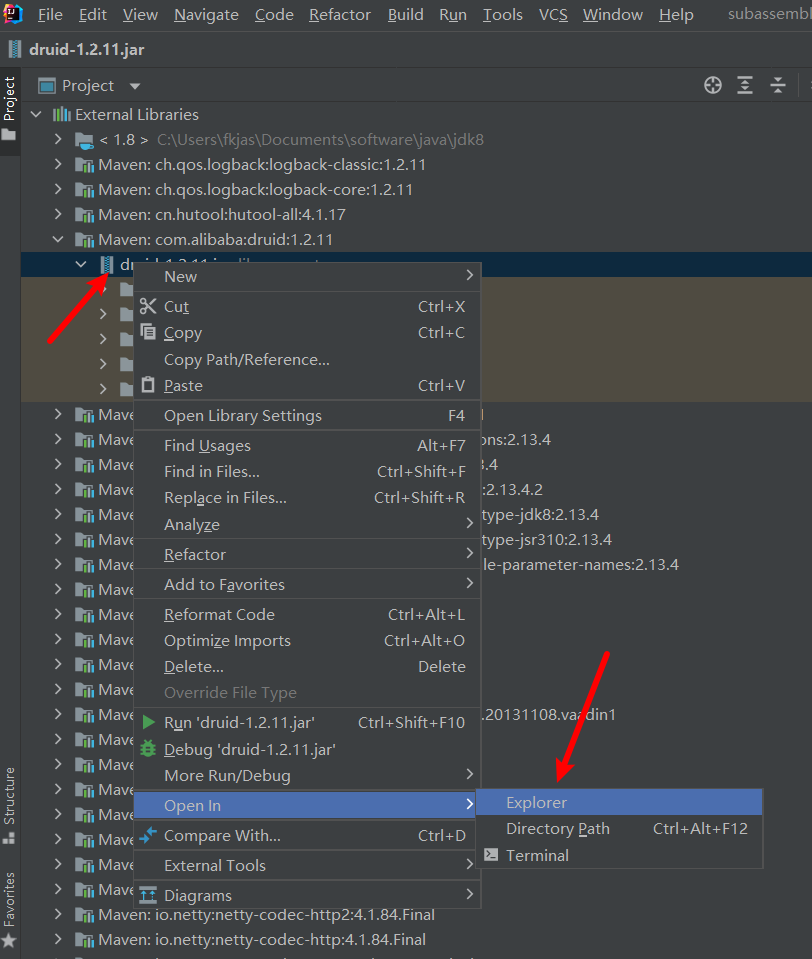Image resolution: width=812 pixels, height=959 pixels.
Task: Choose New in the context menu
Action: click(x=307, y=276)
